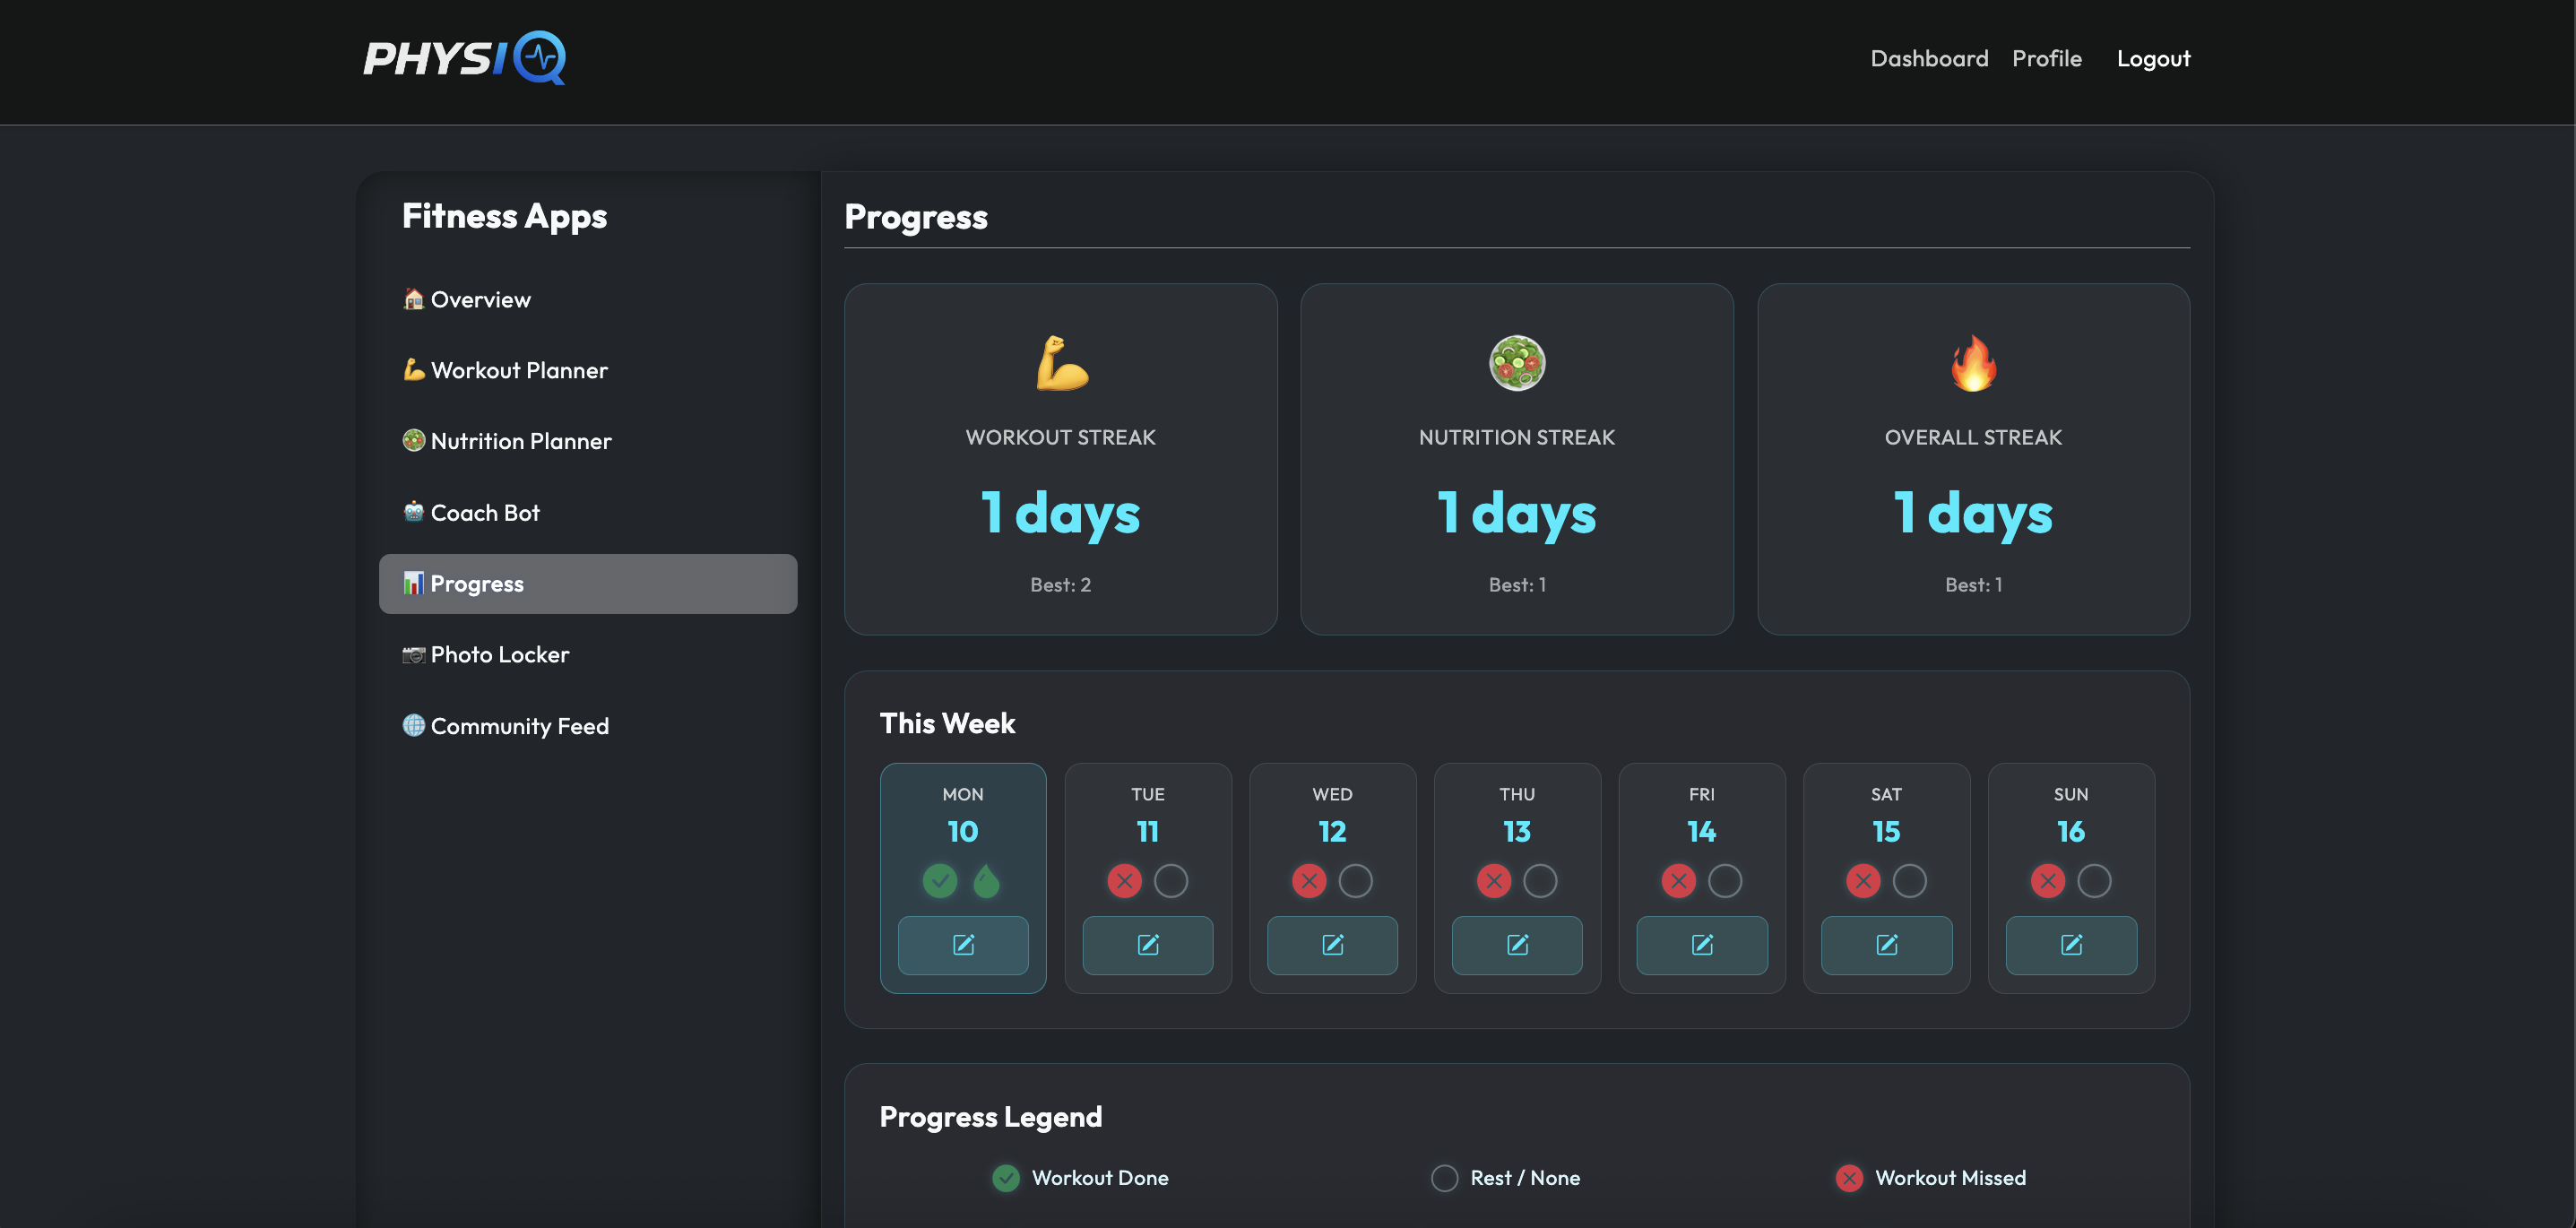This screenshot has width=2576, height=1228.
Task: Mark Tuesday's missed workout as done
Action: pos(1124,881)
